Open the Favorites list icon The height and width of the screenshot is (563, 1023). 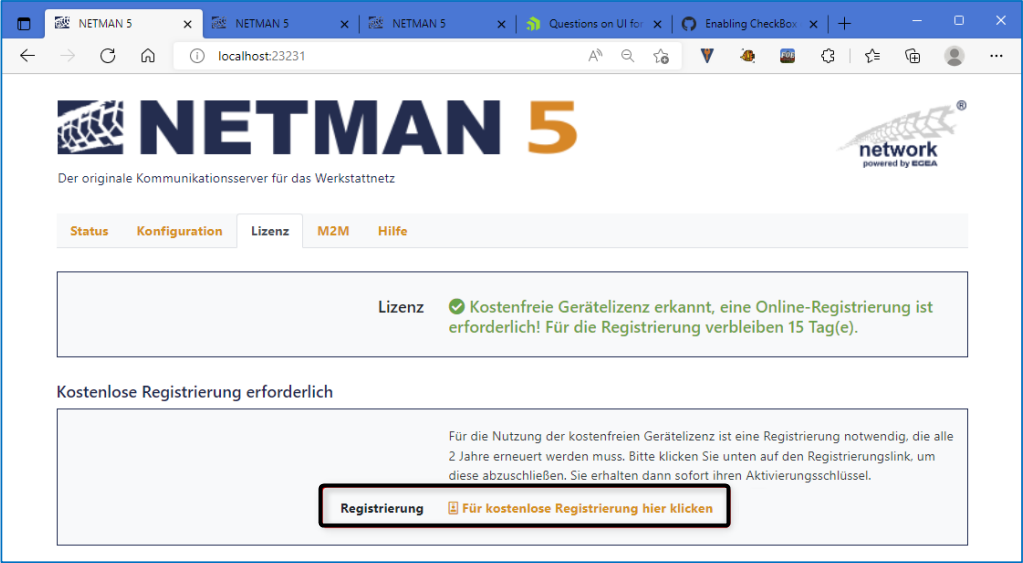pyautogui.click(x=872, y=56)
